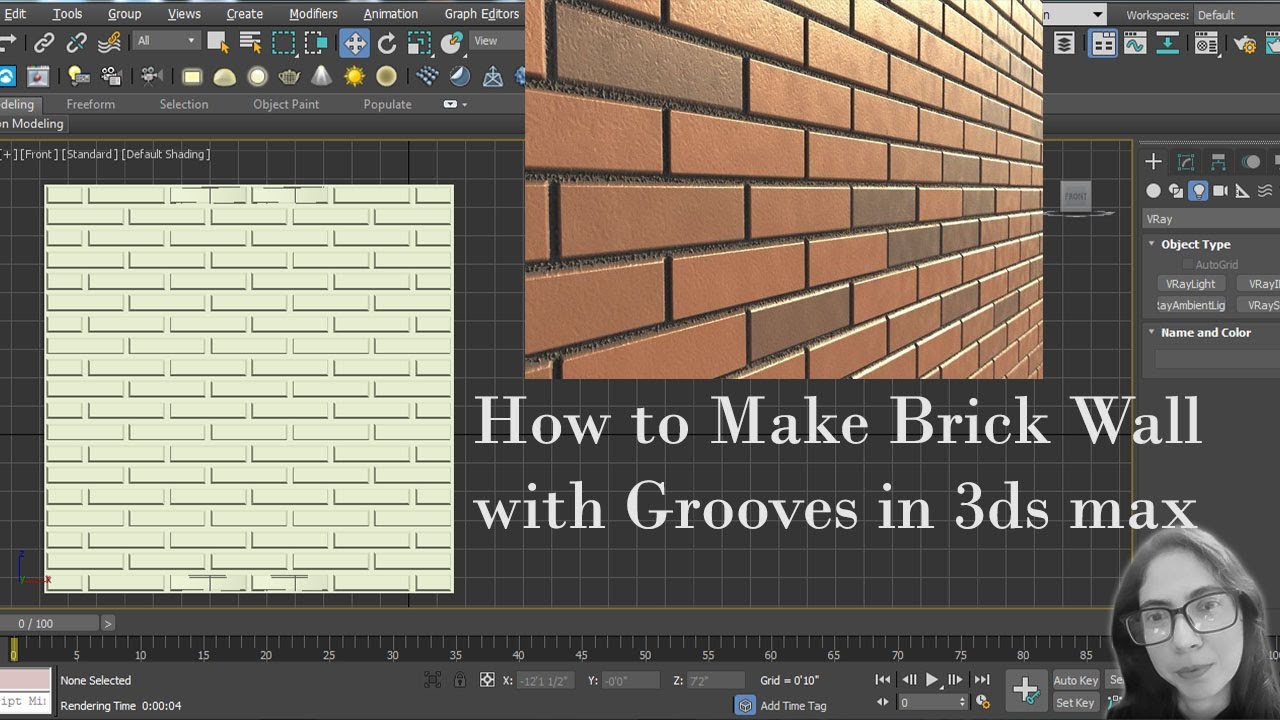Click the teapot render icon in toolbar

[x=289, y=77]
